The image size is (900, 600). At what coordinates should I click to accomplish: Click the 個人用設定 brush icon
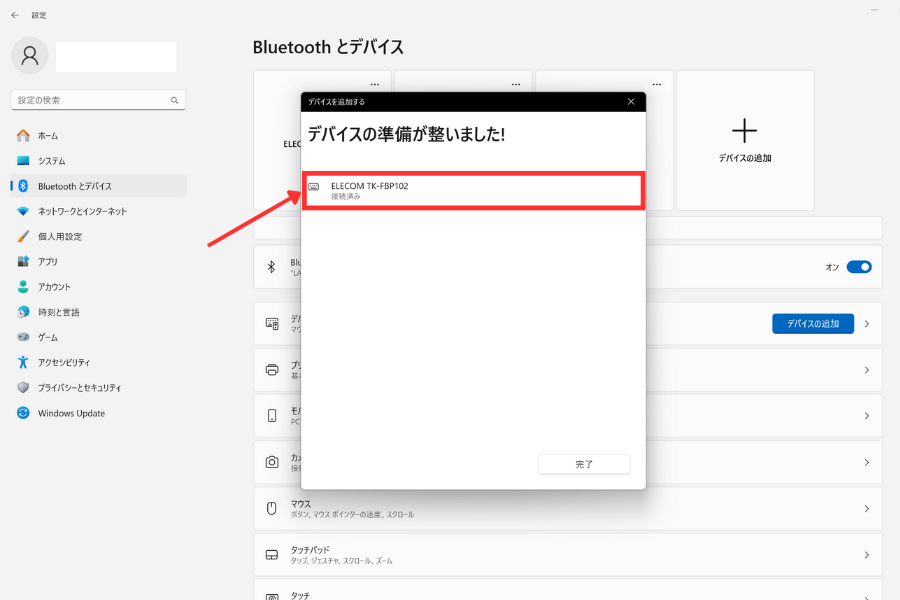point(23,237)
